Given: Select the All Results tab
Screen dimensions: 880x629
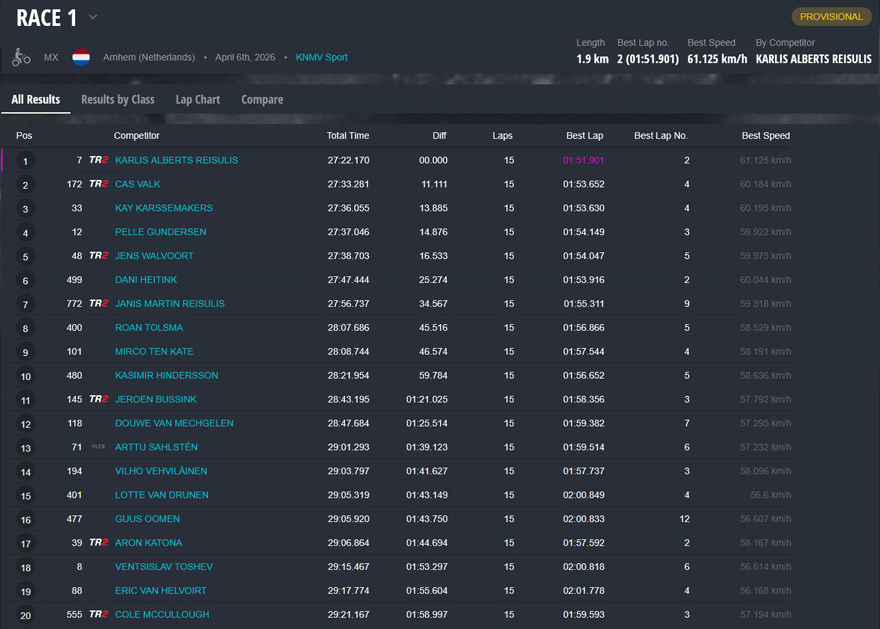Looking at the screenshot, I should [36, 100].
